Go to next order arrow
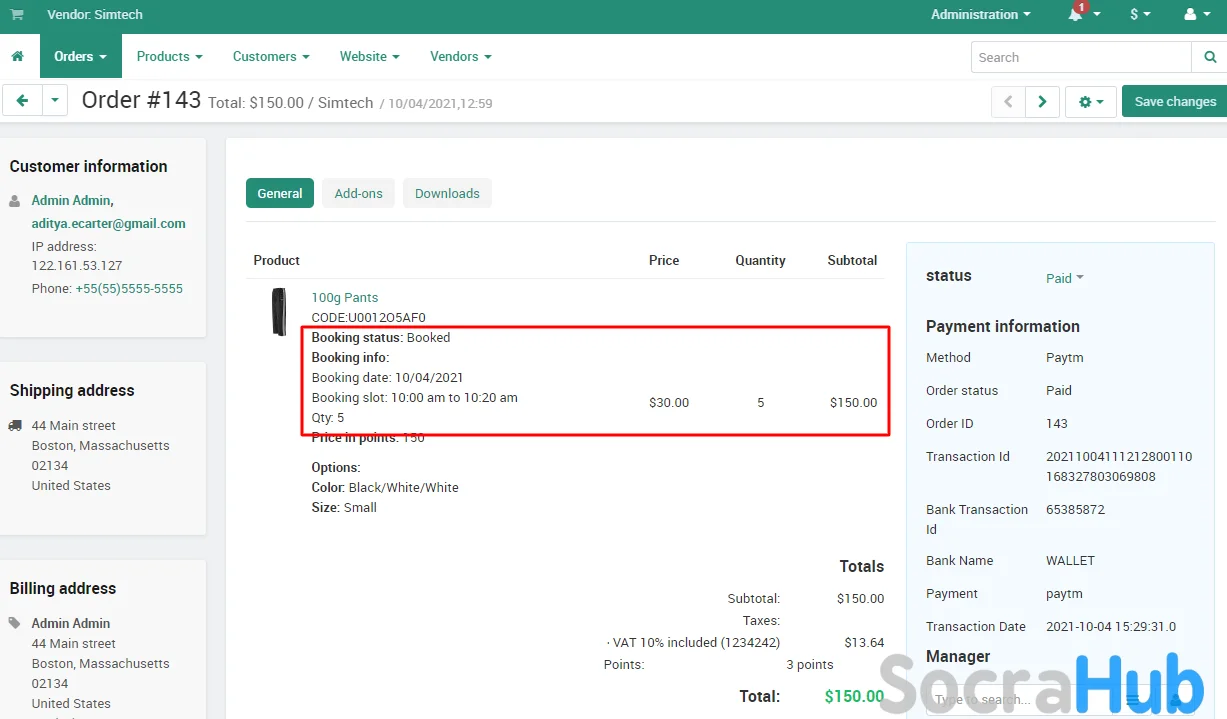Screen dimensions: 1227x719 pos(1042,102)
